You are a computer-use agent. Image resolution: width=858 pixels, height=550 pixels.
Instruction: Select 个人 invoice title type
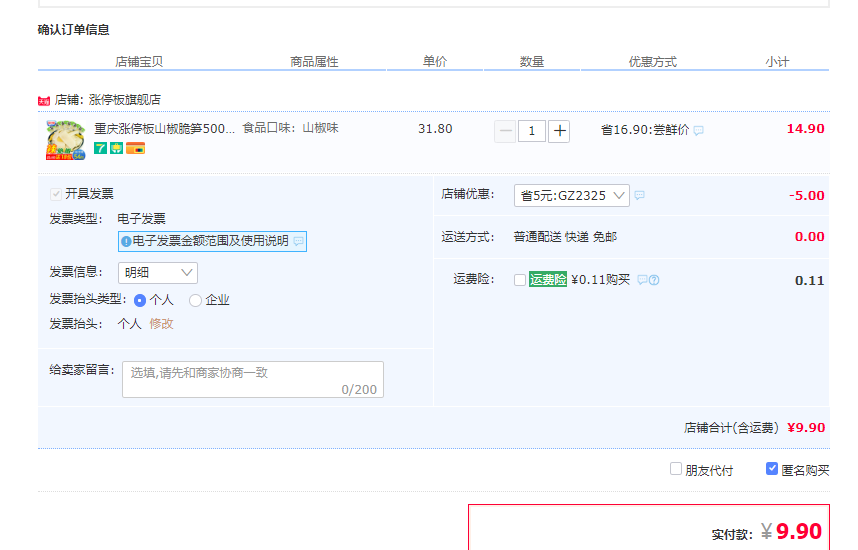tap(140, 300)
